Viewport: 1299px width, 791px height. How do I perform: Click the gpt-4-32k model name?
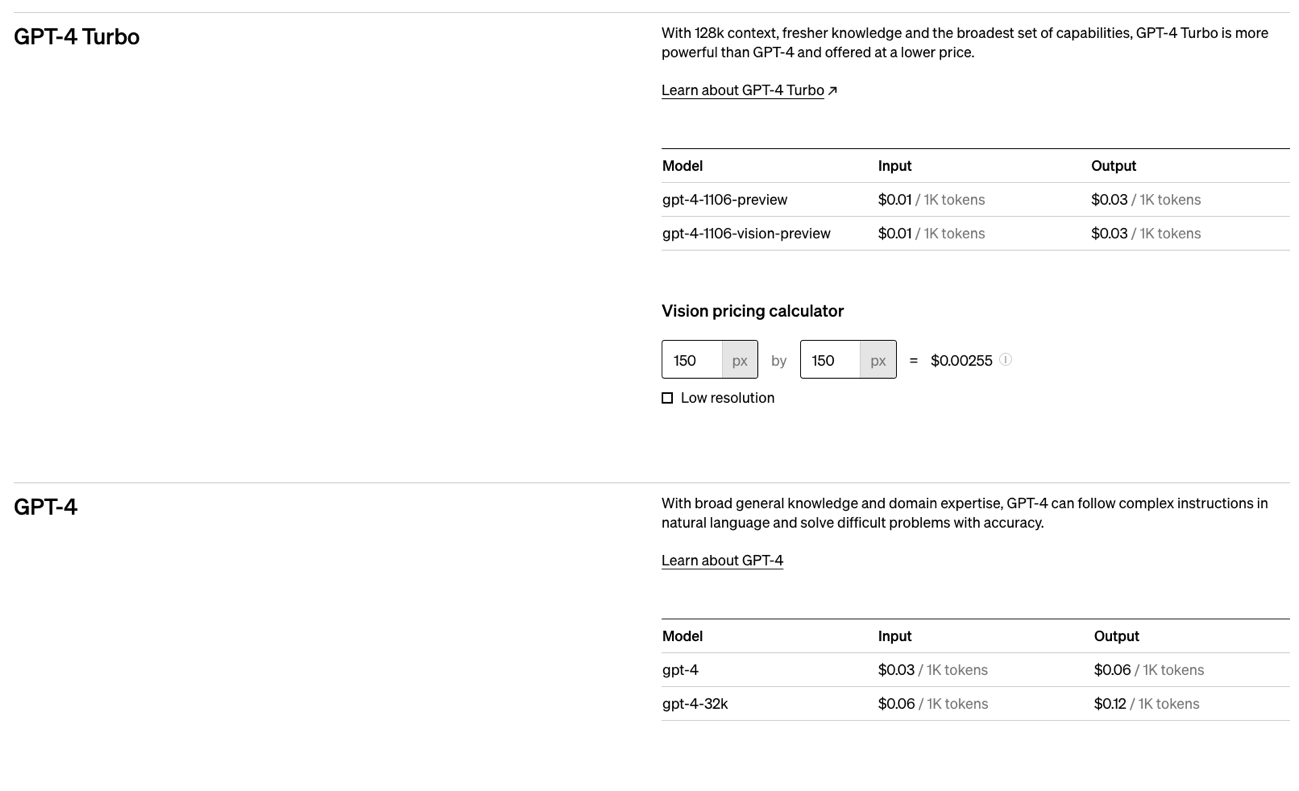click(695, 704)
